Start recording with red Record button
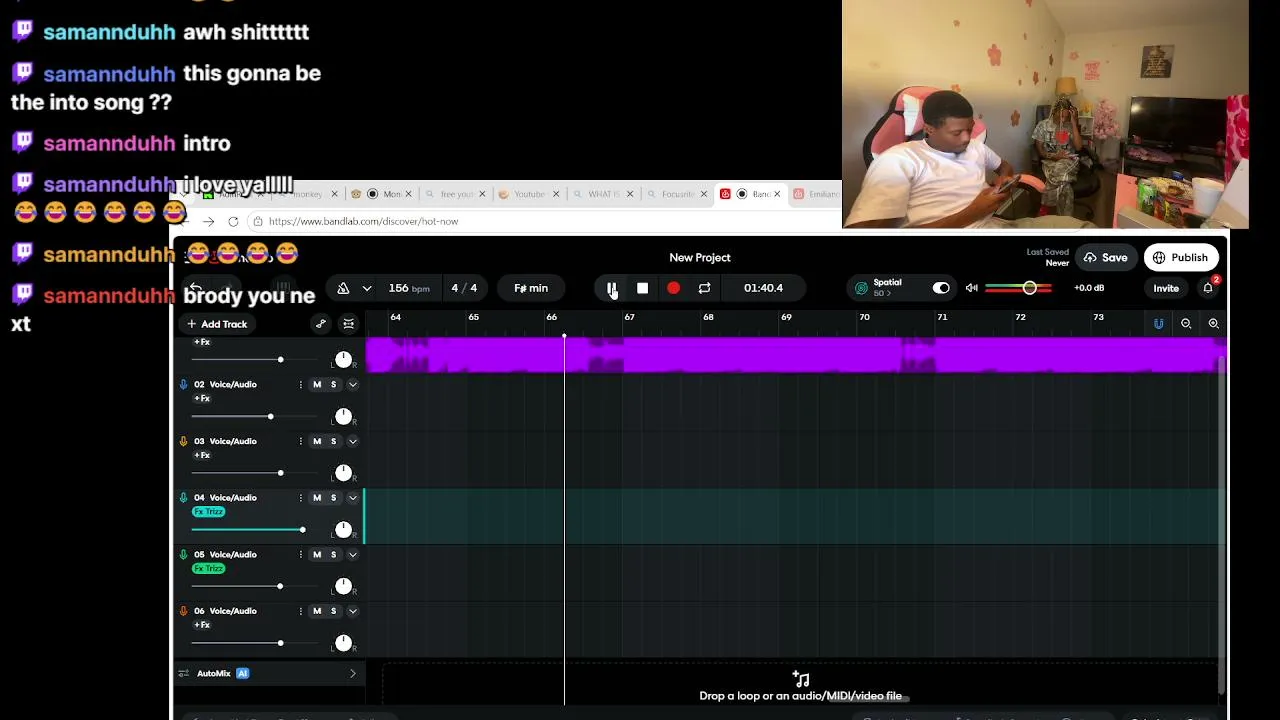This screenshot has width=1280, height=720. pos(673,288)
